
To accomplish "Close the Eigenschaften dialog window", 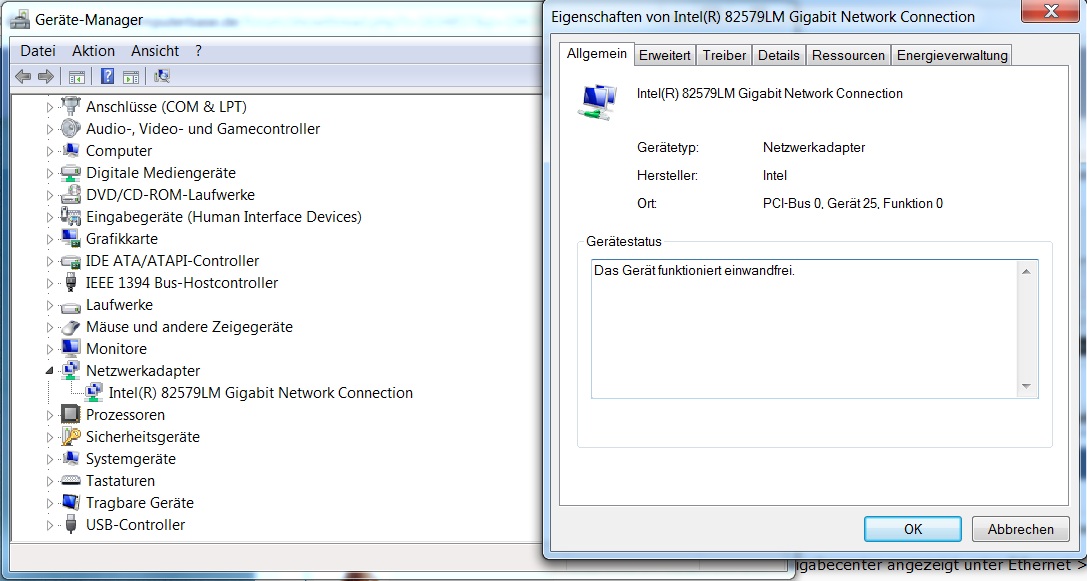I will (x=1050, y=11).
